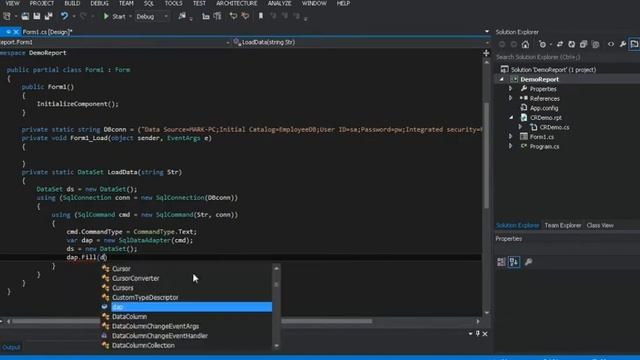Click the Alphabetical sort icon in Properties
Screen dimensions: 640x360
pyautogui.click(x=514, y=262)
